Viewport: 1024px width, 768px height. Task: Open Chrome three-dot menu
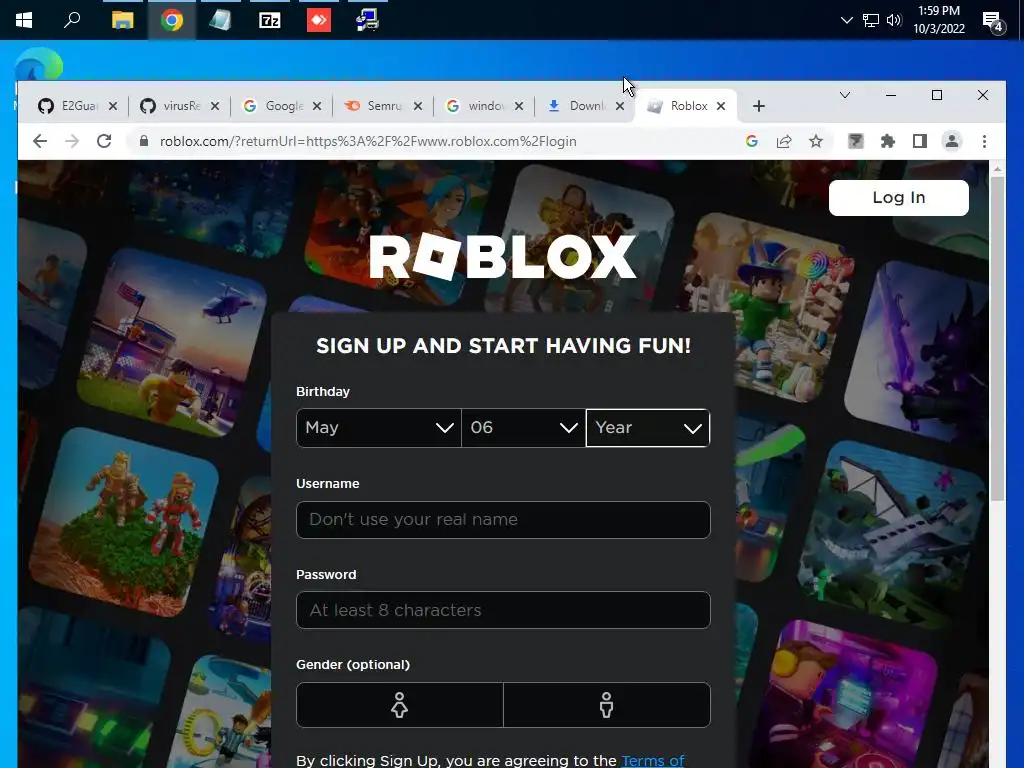point(984,141)
